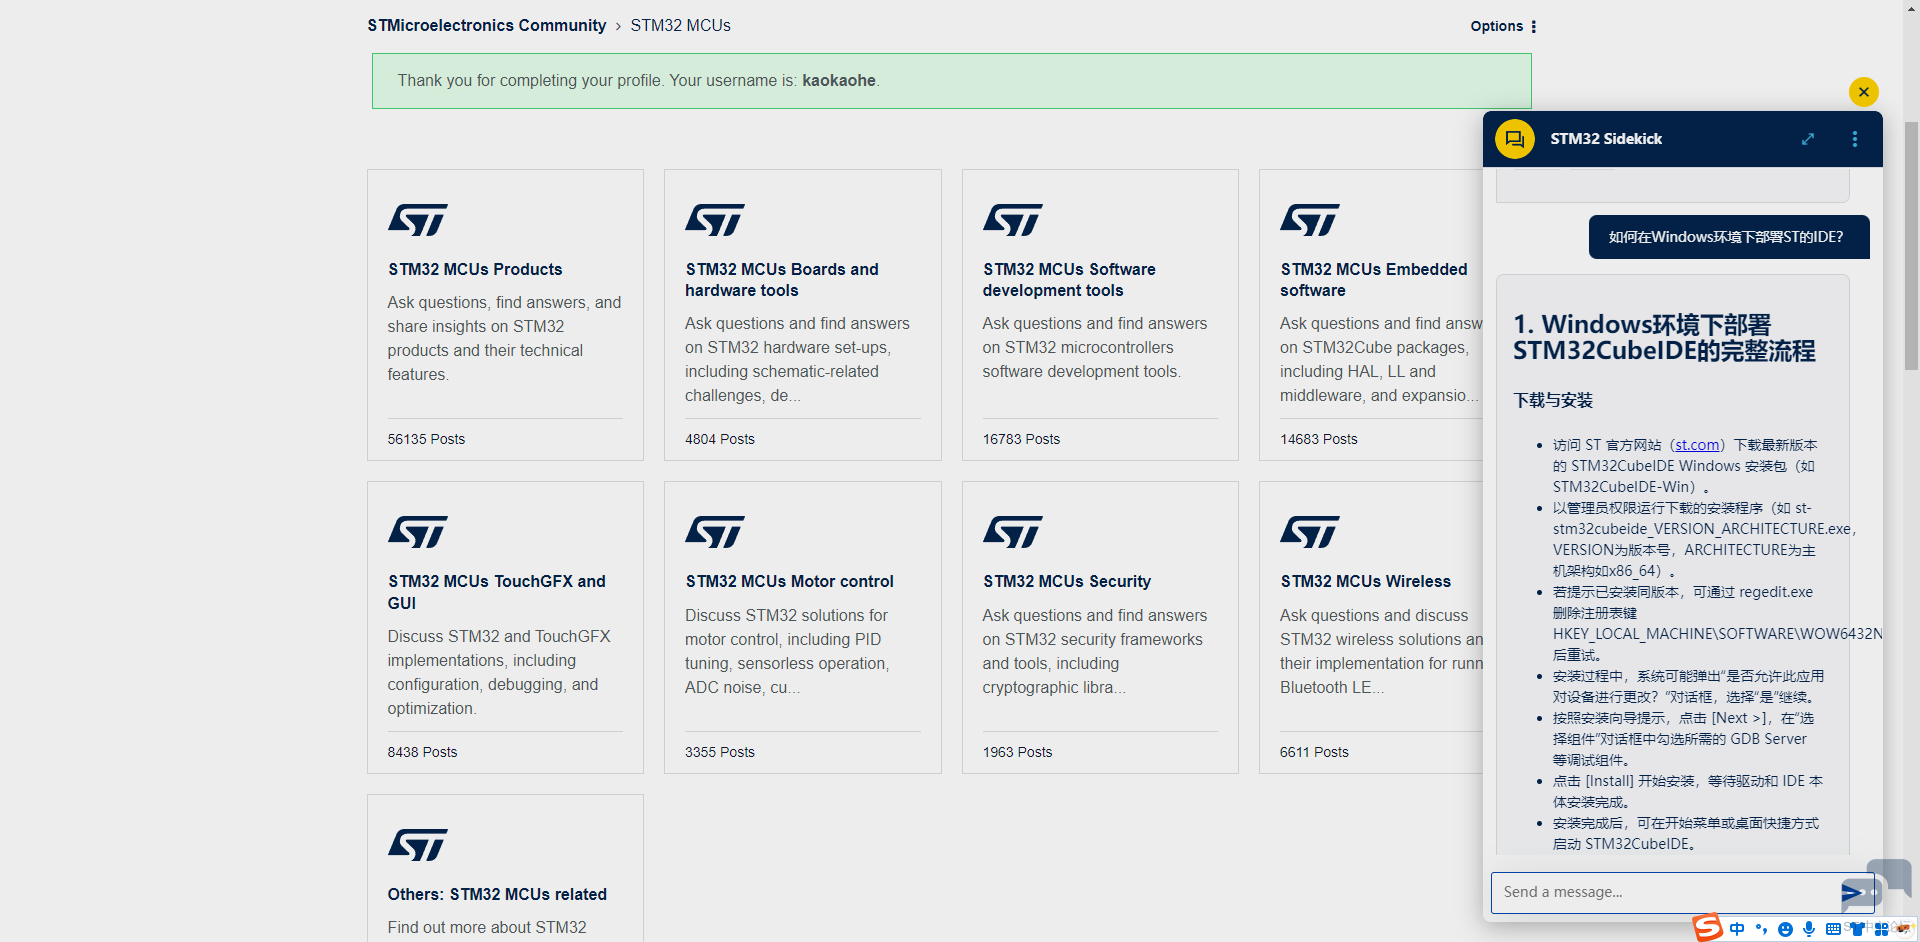Send the chat message with arrow icon
Viewport: 1920px width, 942px height.
[x=1851, y=892]
